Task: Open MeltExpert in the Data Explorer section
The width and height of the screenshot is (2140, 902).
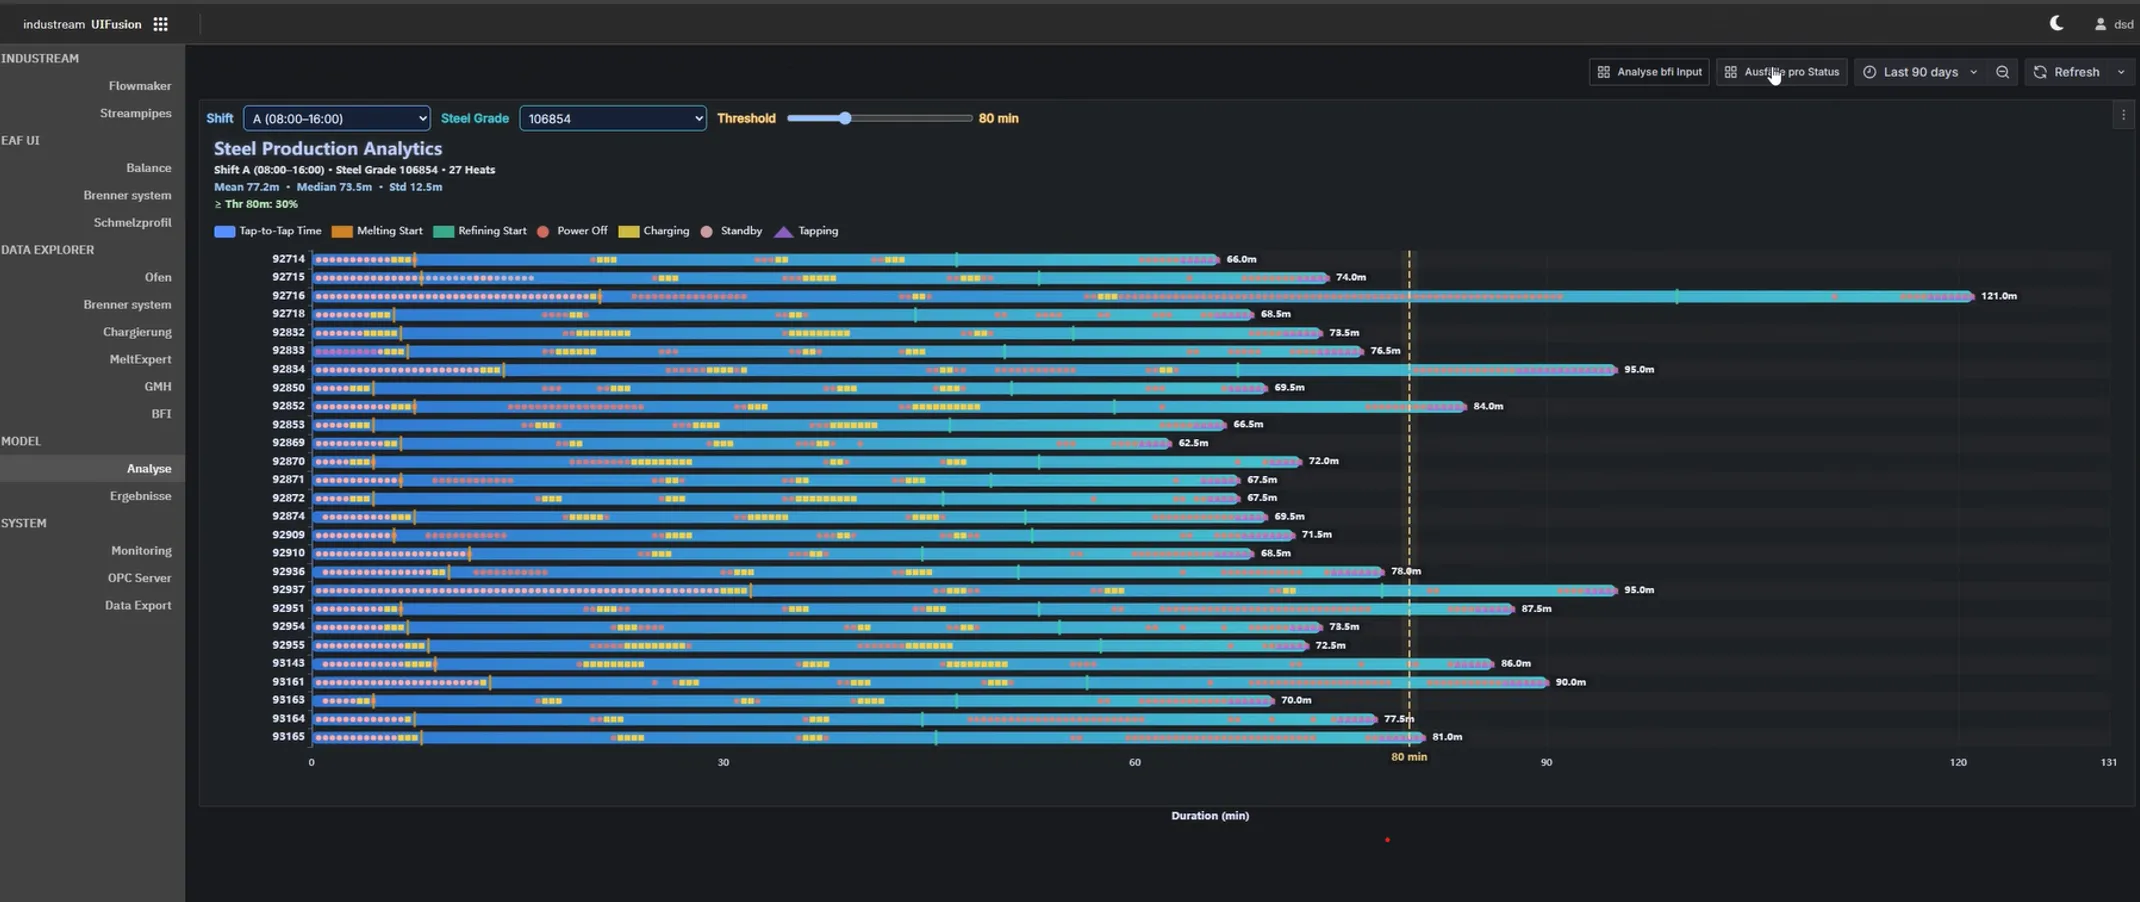Action: (x=139, y=359)
